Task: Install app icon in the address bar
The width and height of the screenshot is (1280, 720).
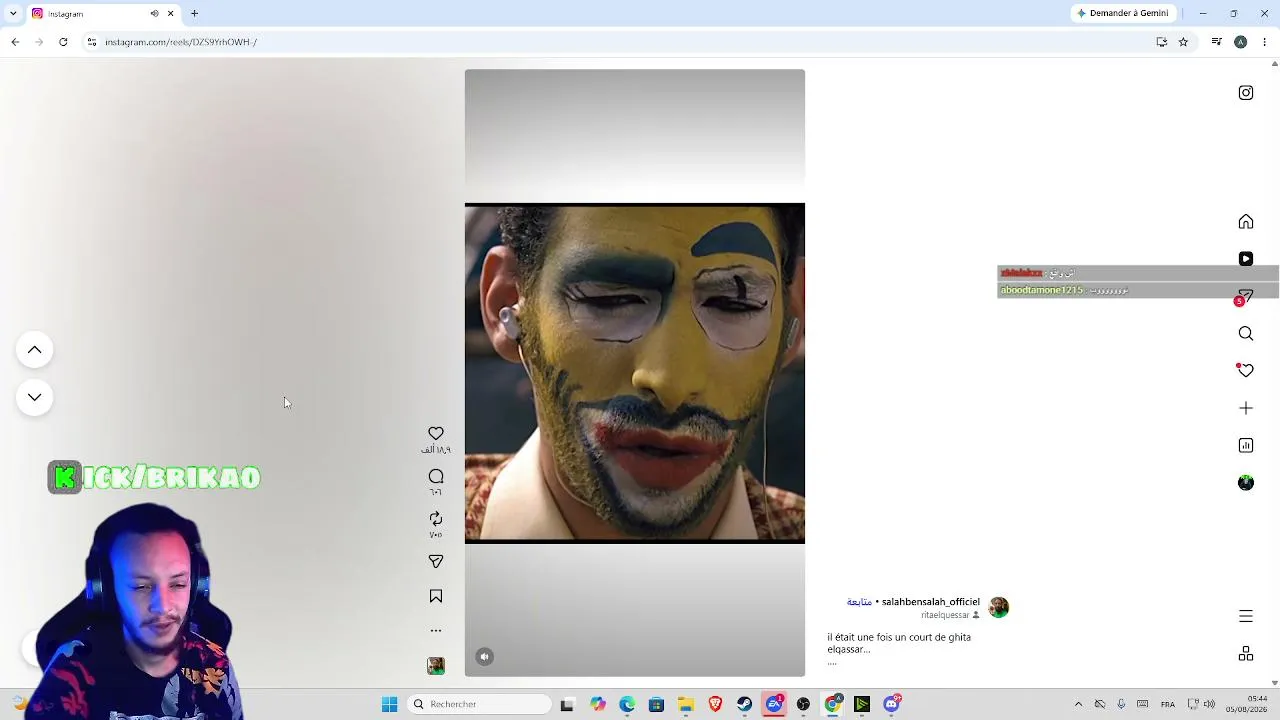Action: pos(1162,42)
